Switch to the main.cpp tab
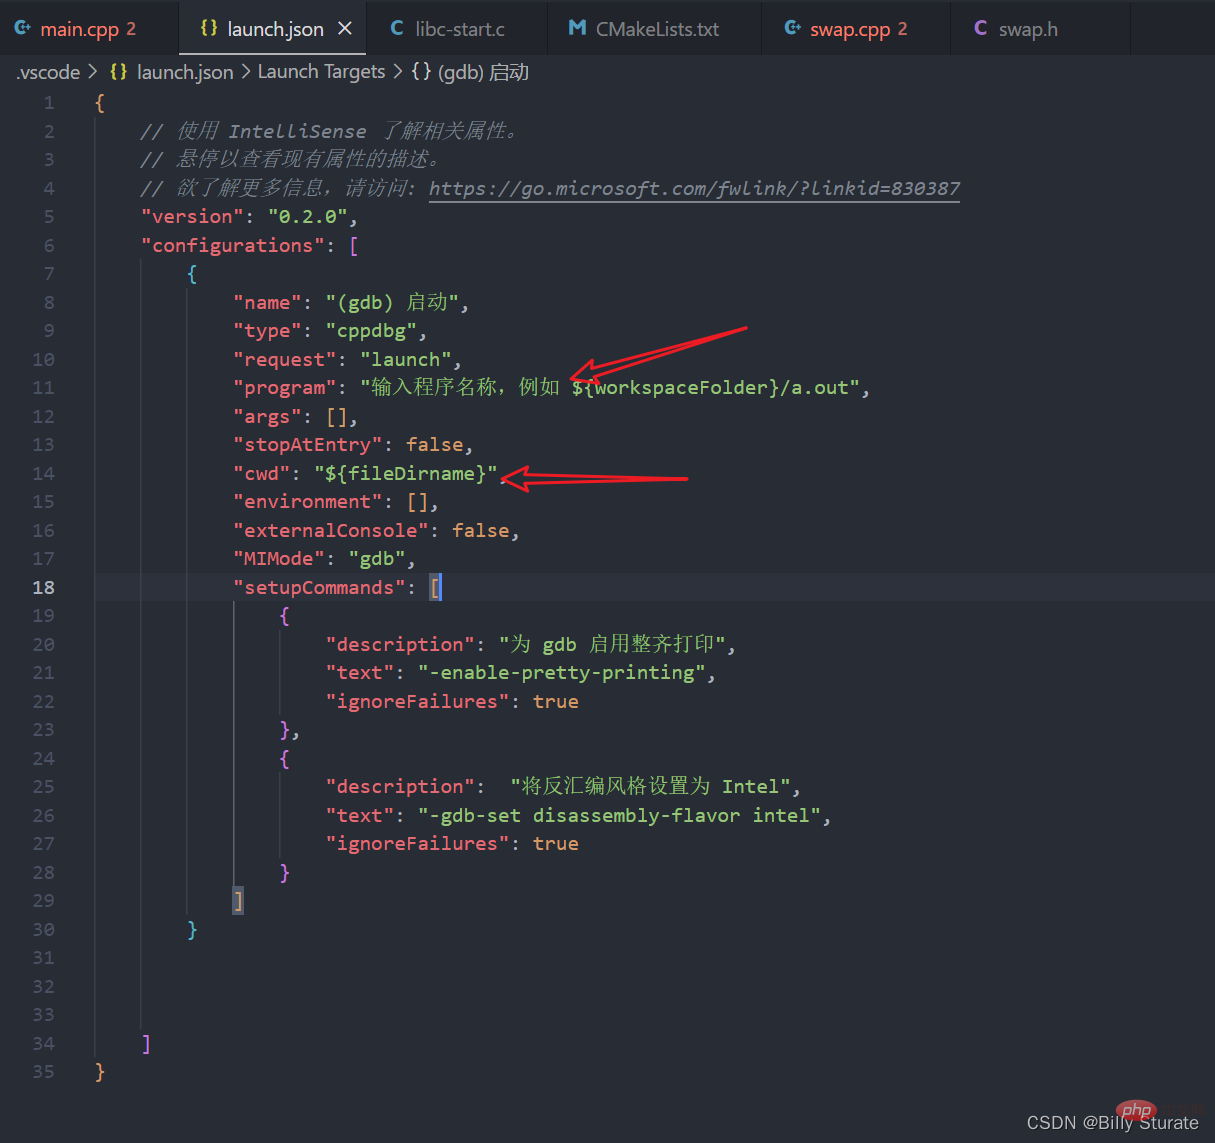 [79, 29]
